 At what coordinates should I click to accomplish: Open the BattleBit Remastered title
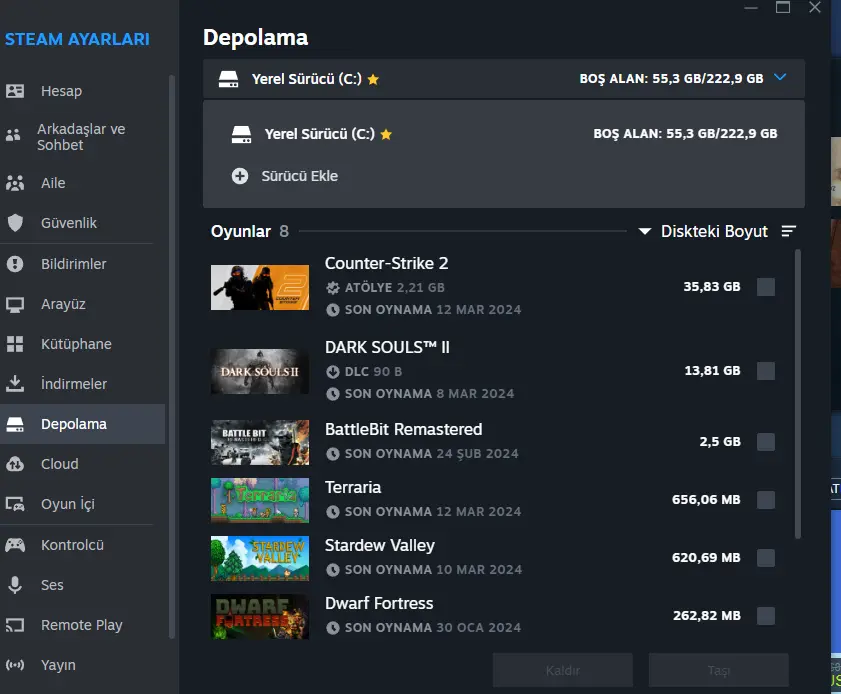point(403,429)
